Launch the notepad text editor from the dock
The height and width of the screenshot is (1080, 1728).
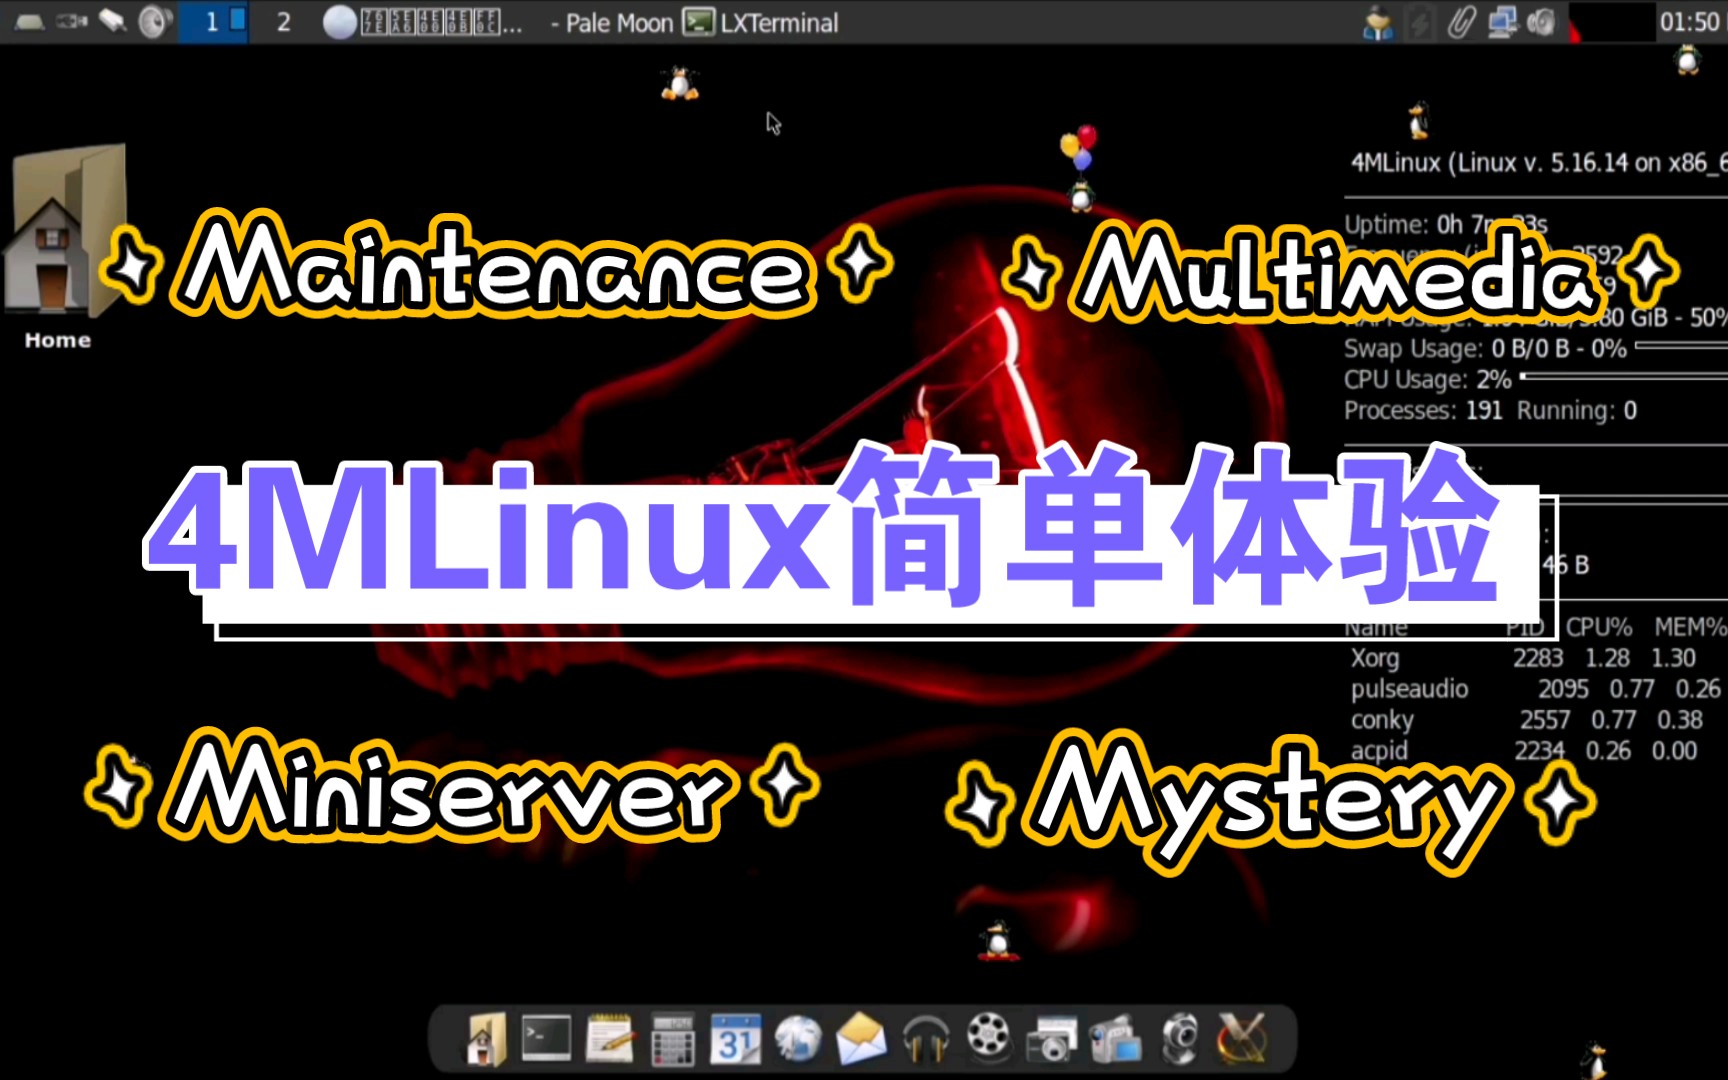click(x=608, y=1040)
